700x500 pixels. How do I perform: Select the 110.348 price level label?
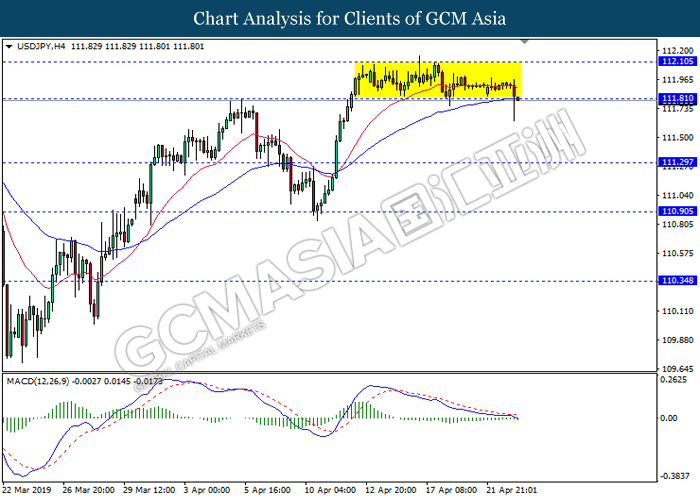tap(678, 280)
